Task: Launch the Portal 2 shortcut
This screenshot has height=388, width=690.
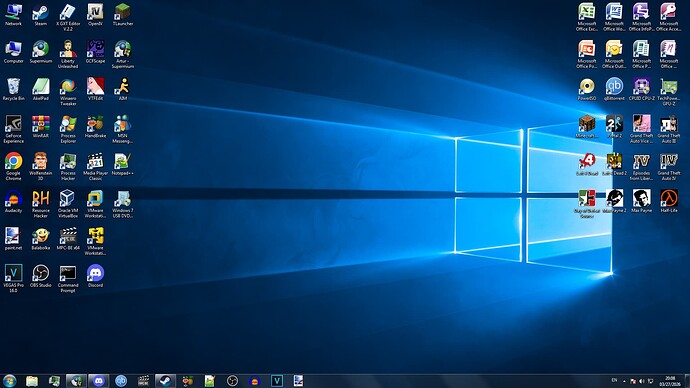Action: [x=614, y=127]
